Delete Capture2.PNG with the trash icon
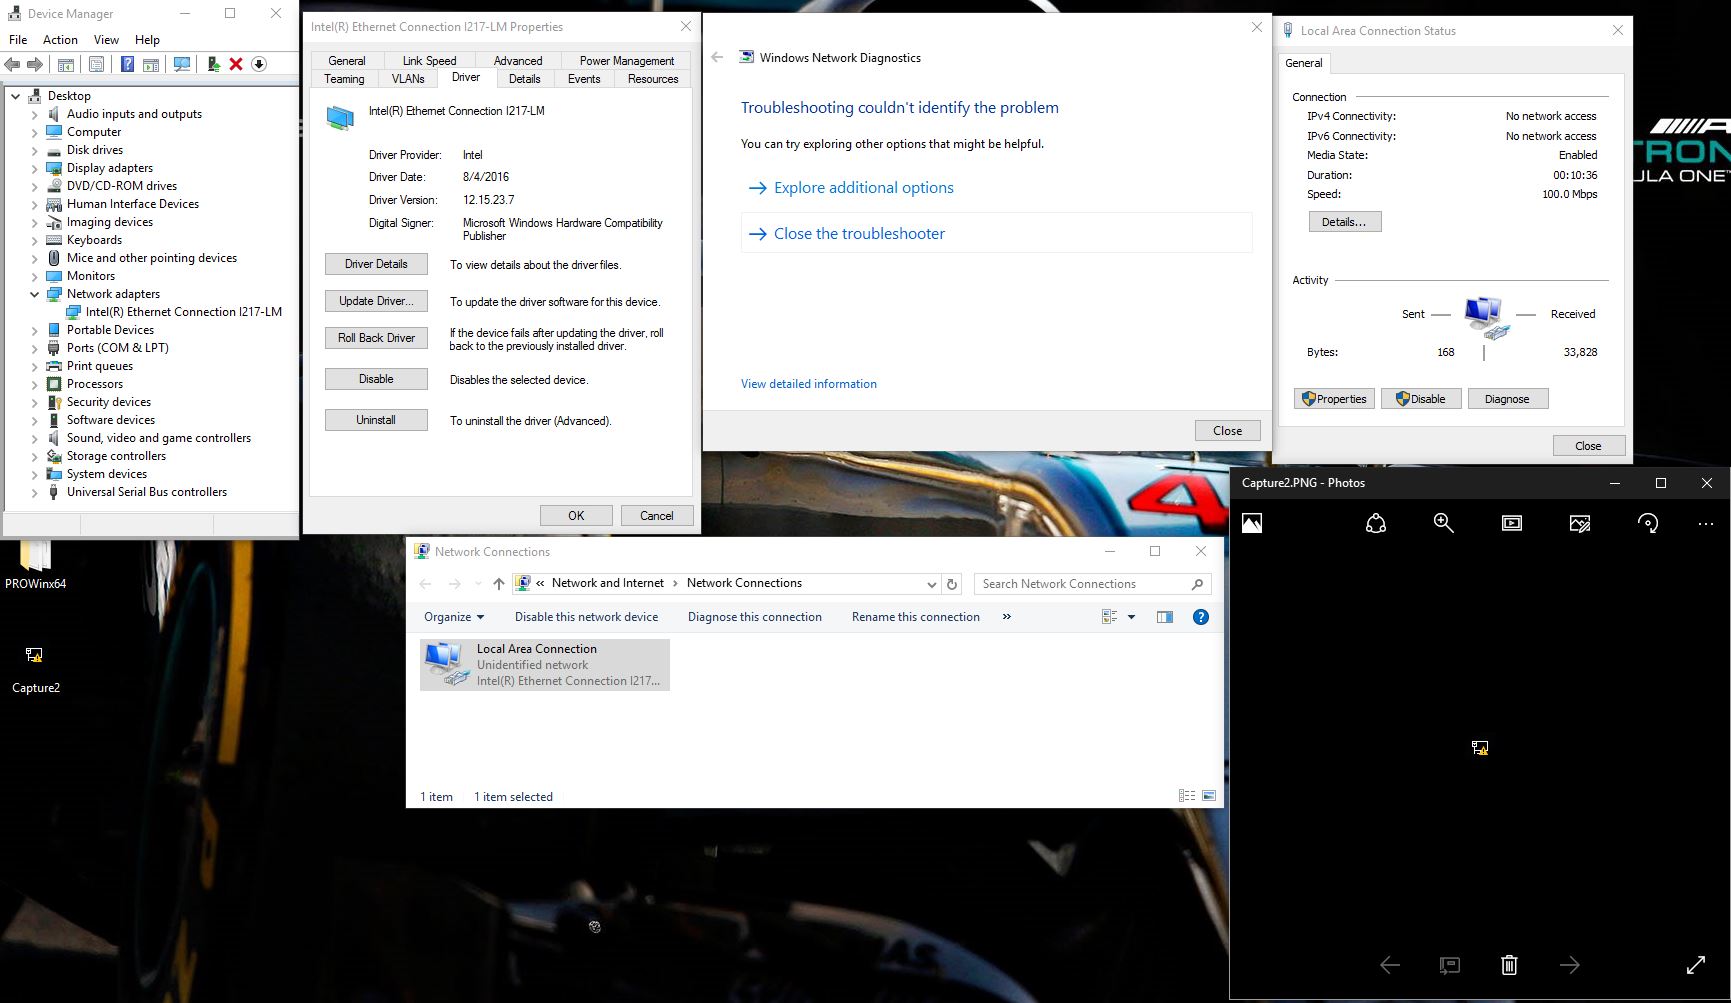1731x1003 pixels. pos(1509,965)
